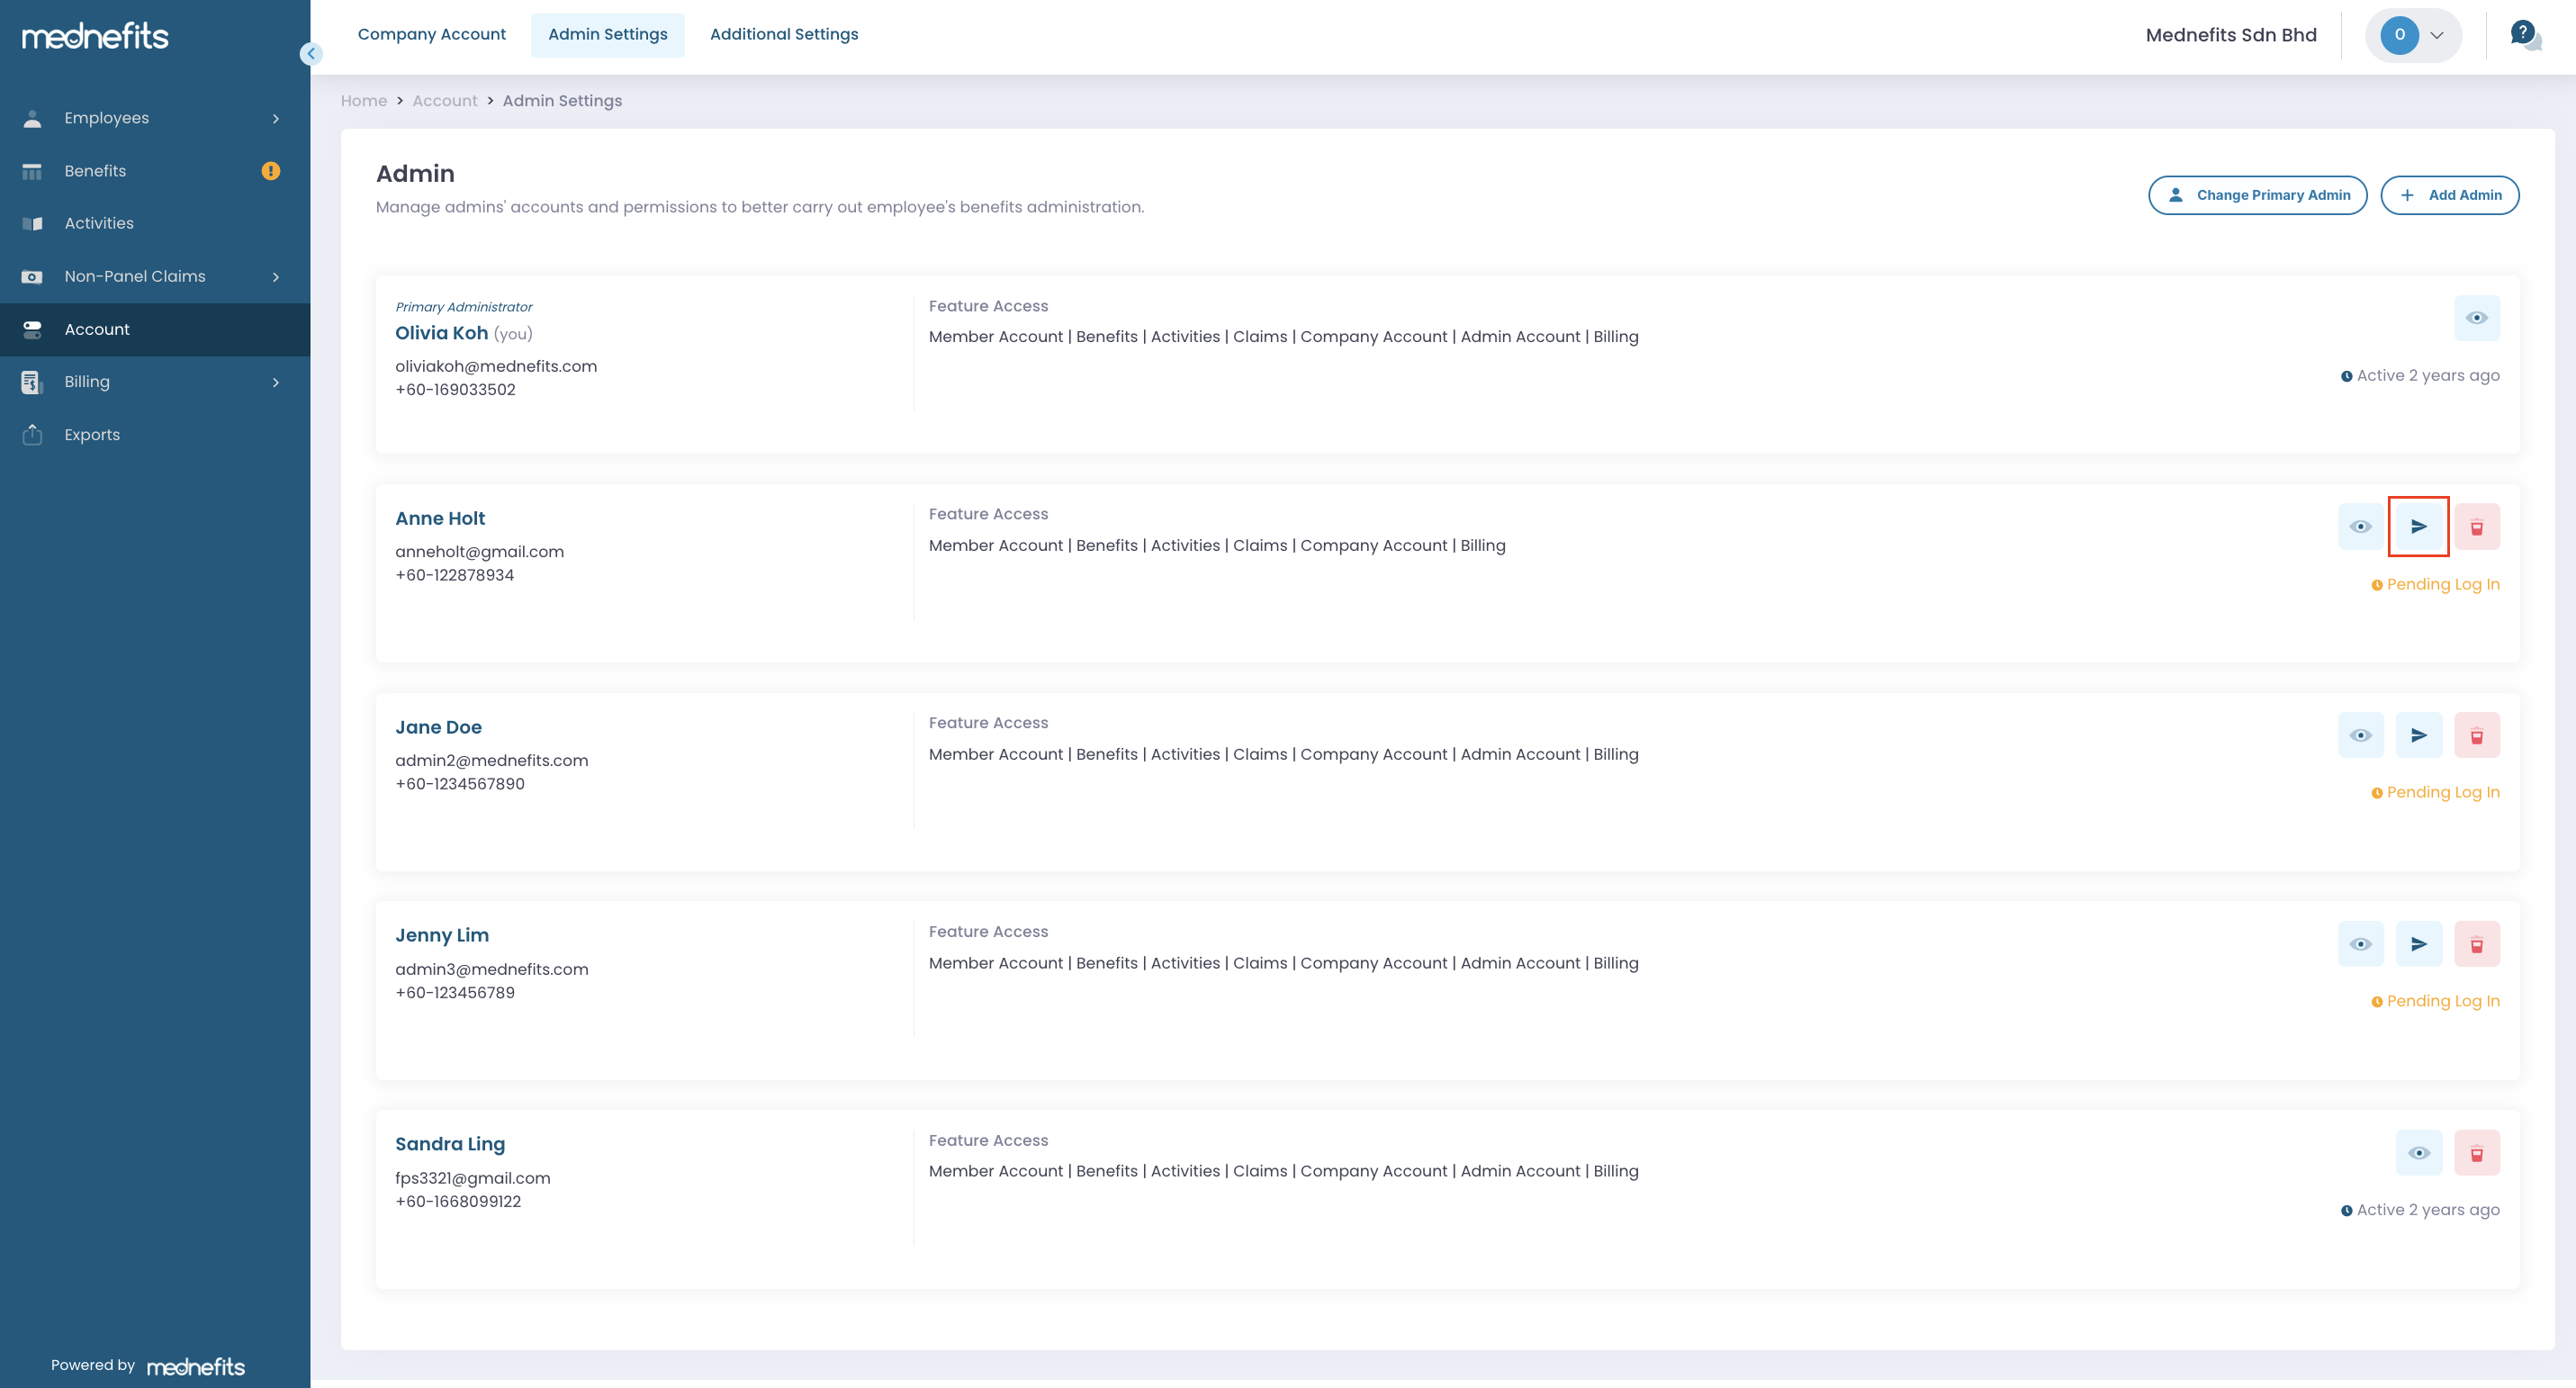View Olivia Koh's permissions eye icon
This screenshot has height=1388, width=2576.
(x=2476, y=318)
